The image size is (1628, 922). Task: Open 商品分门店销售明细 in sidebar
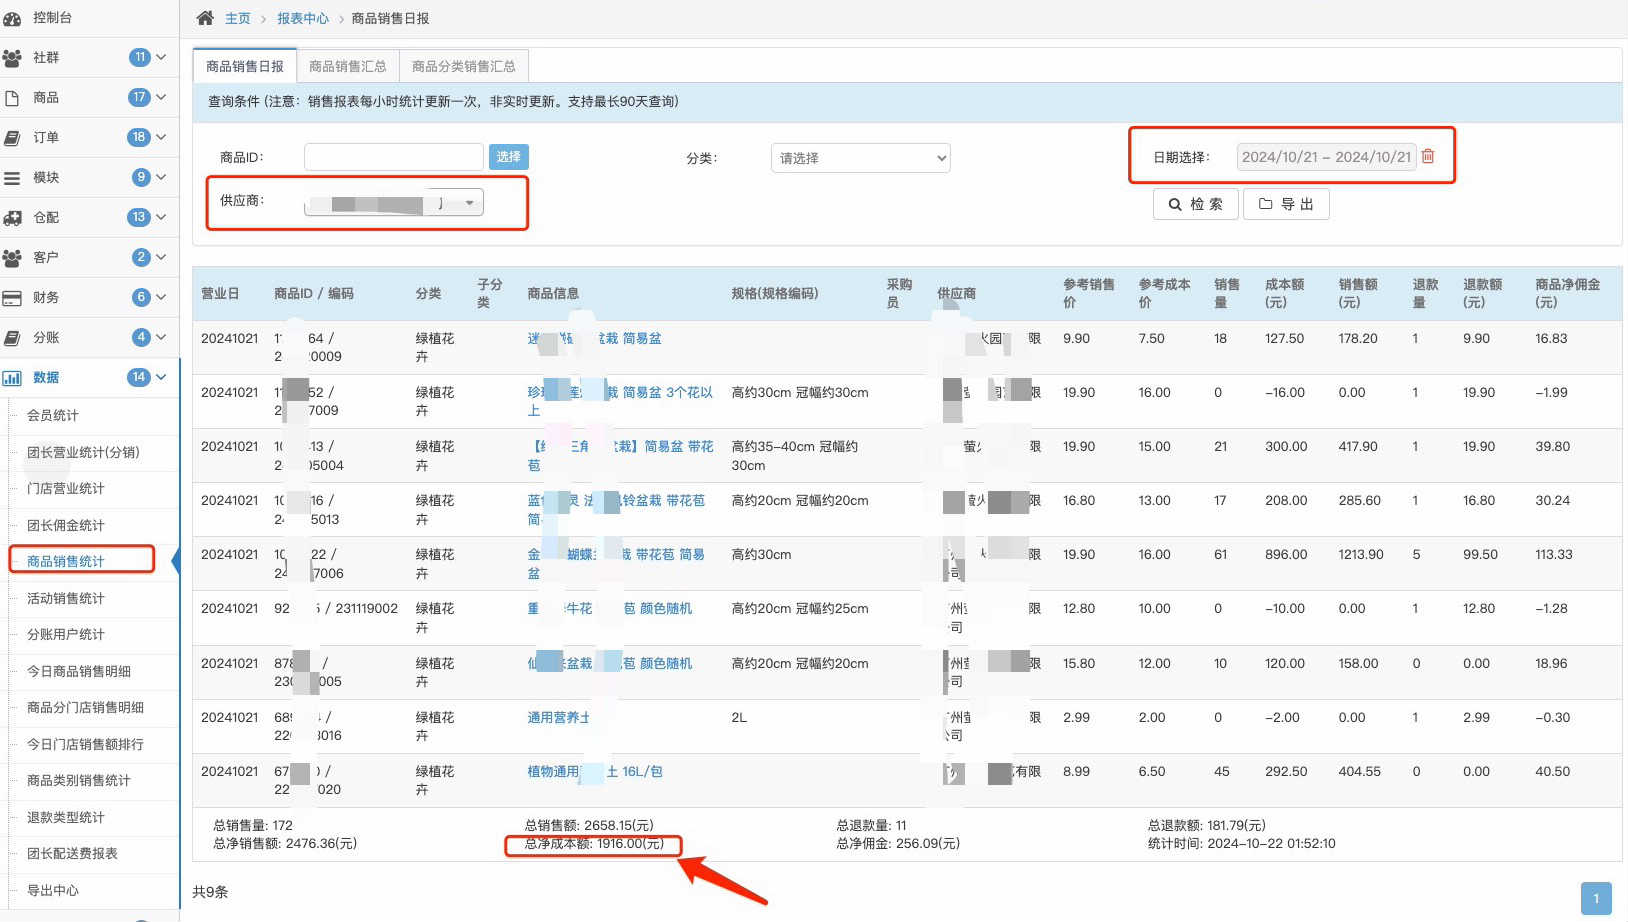coord(86,707)
